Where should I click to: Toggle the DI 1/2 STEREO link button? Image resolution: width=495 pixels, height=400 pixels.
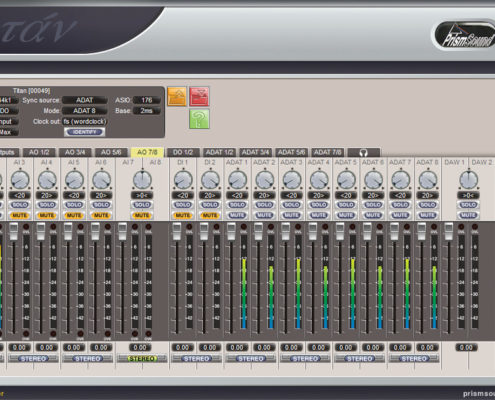point(197,359)
